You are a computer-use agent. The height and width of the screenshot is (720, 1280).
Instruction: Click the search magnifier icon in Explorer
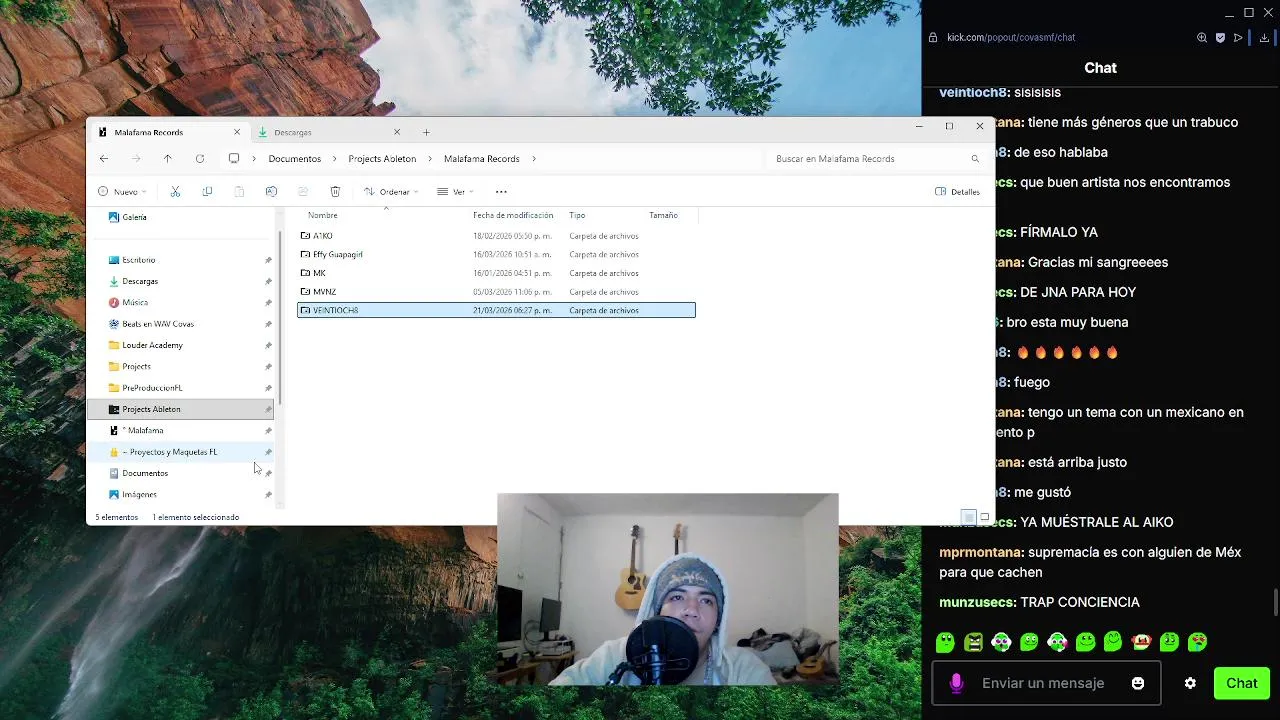coord(975,159)
